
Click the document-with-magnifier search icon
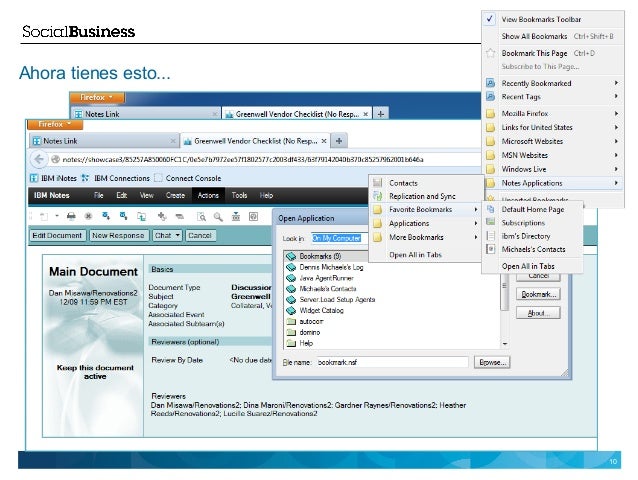(x=201, y=216)
